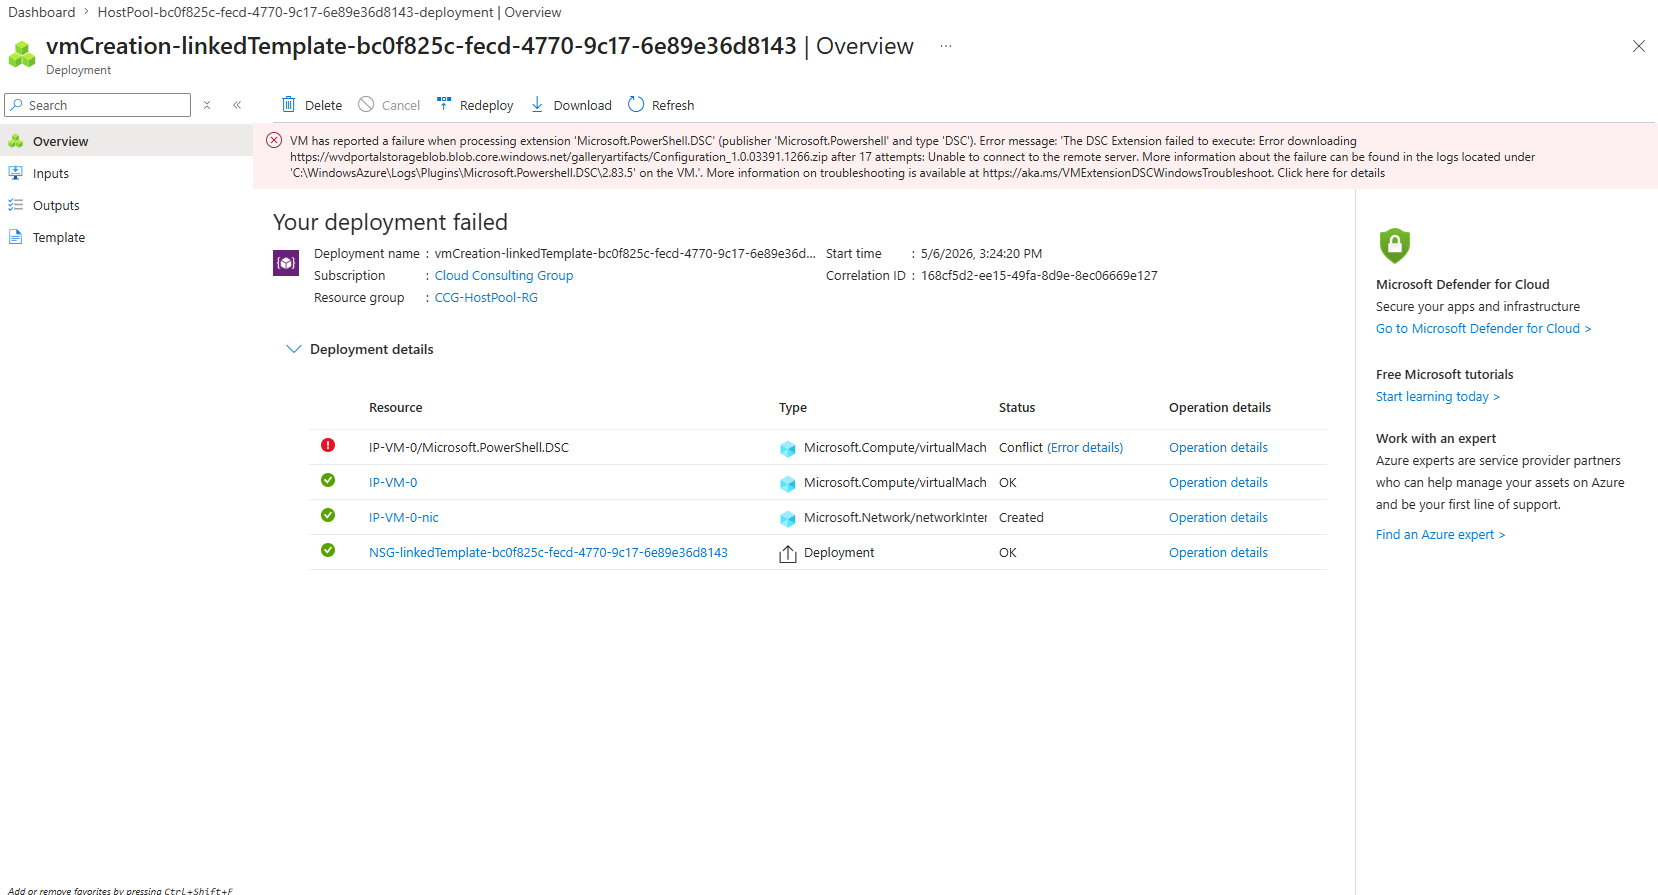The width and height of the screenshot is (1658, 895).
Task: Open the NSG-linkedTemplate deployment link
Action: (548, 553)
